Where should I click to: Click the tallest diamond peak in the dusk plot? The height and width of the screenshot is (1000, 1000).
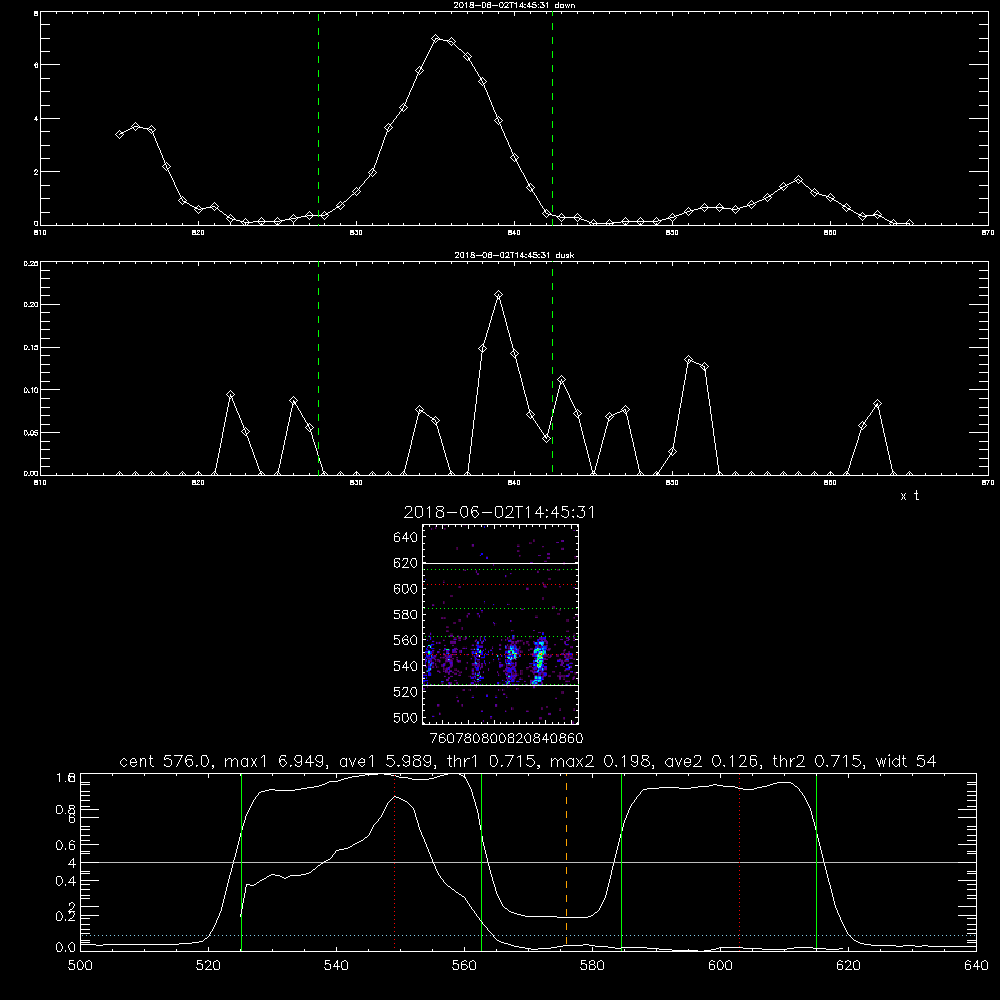coord(499,295)
